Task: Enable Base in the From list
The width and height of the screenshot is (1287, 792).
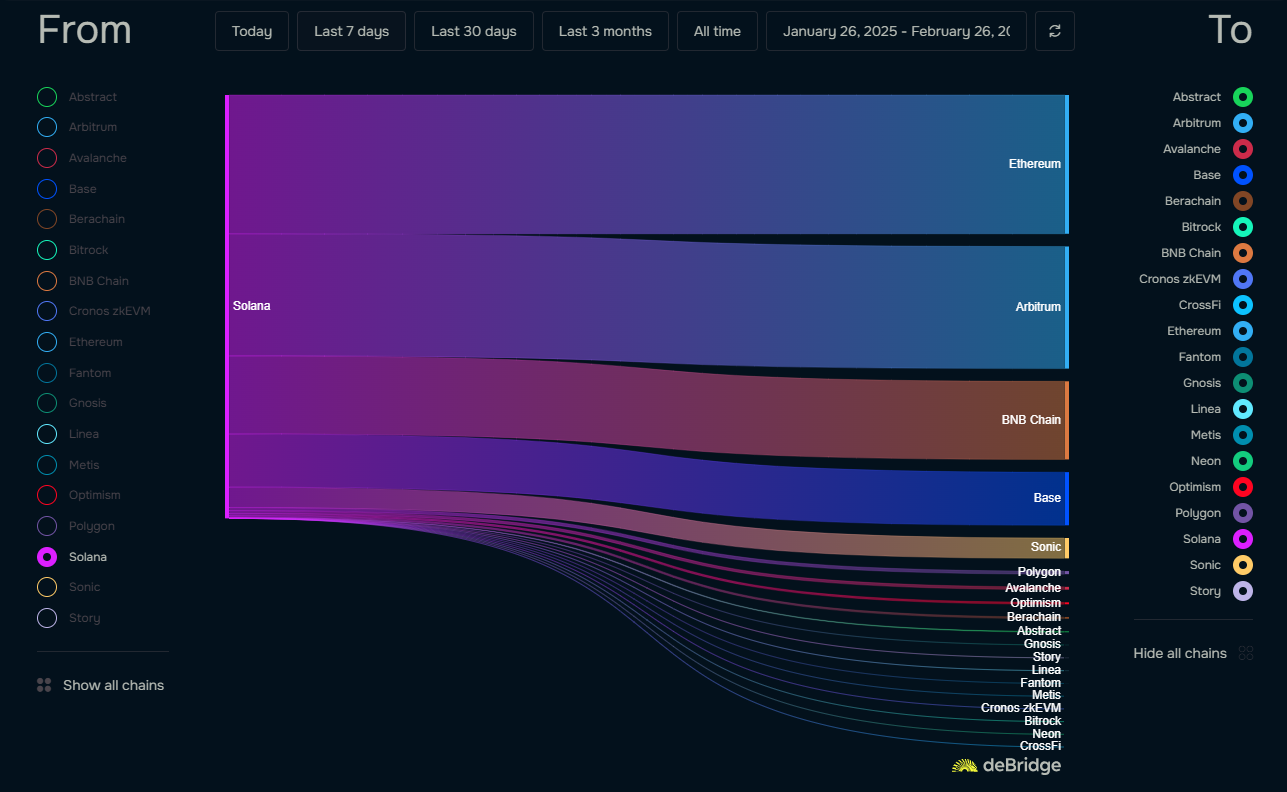Action: tap(47, 189)
